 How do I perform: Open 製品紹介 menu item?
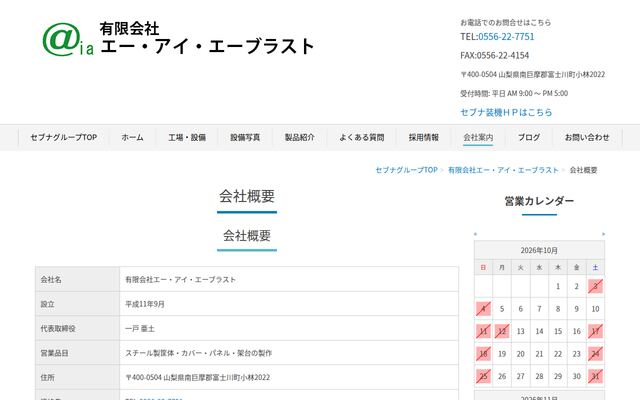coord(300,138)
